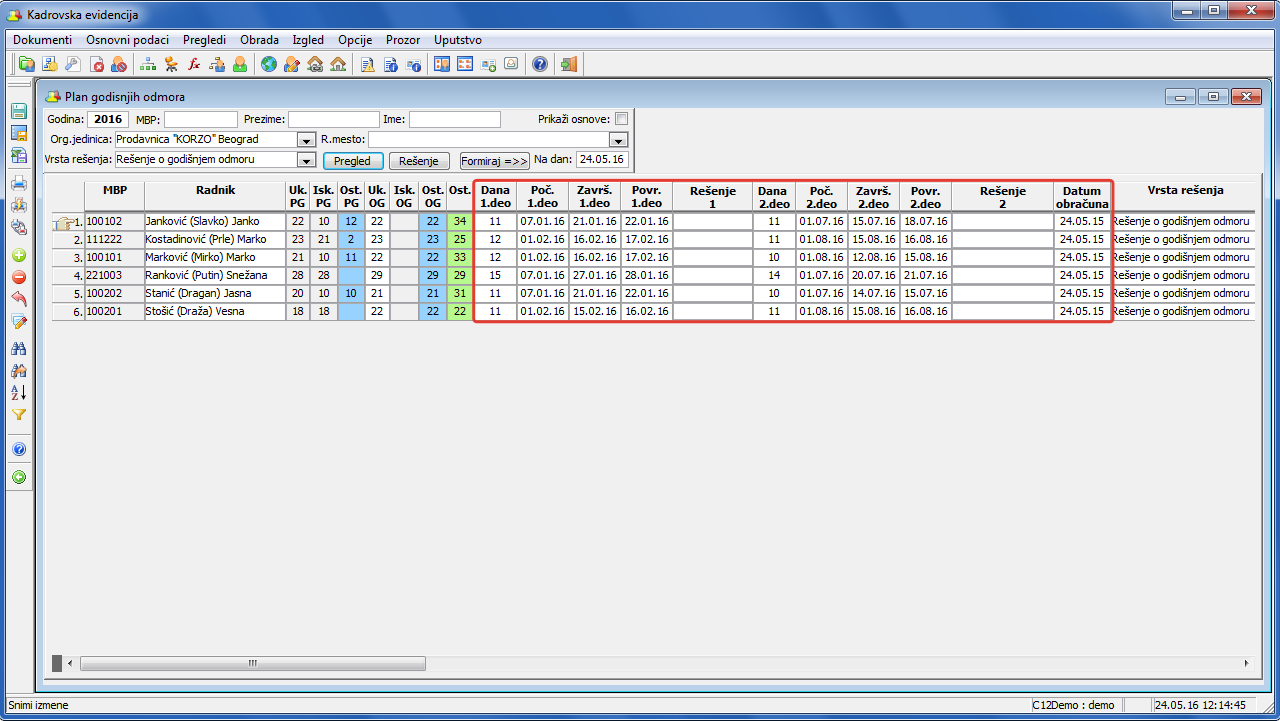Click the house icon in toolbar
This screenshot has width=1280, height=721.
338,65
